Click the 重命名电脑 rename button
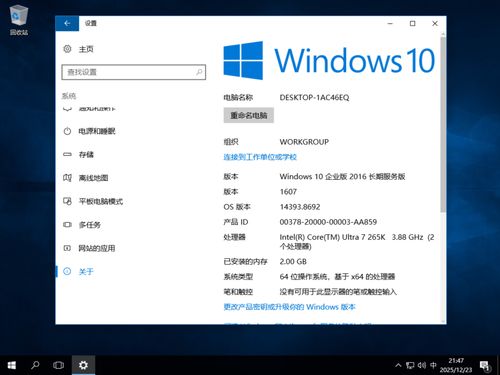500x375 pixels. [x=249, y=115]
